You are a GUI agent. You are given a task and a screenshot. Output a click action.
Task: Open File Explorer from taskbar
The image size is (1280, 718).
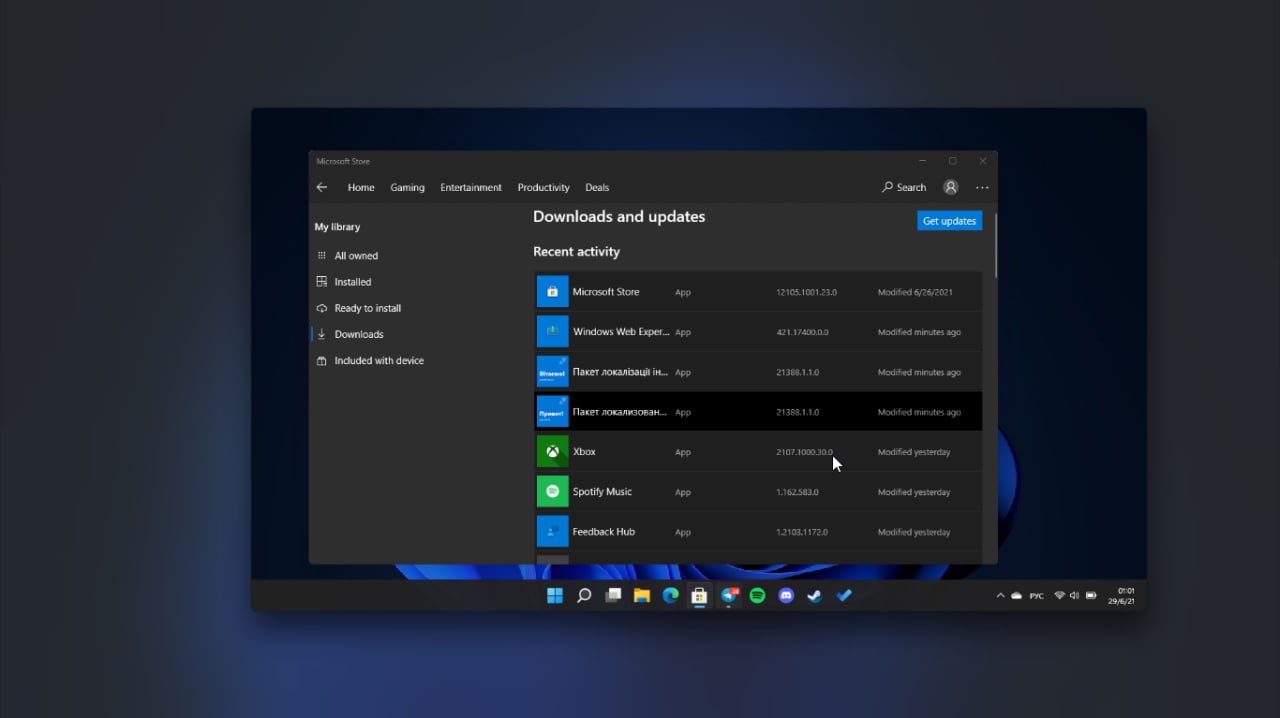tap(642, 596)
